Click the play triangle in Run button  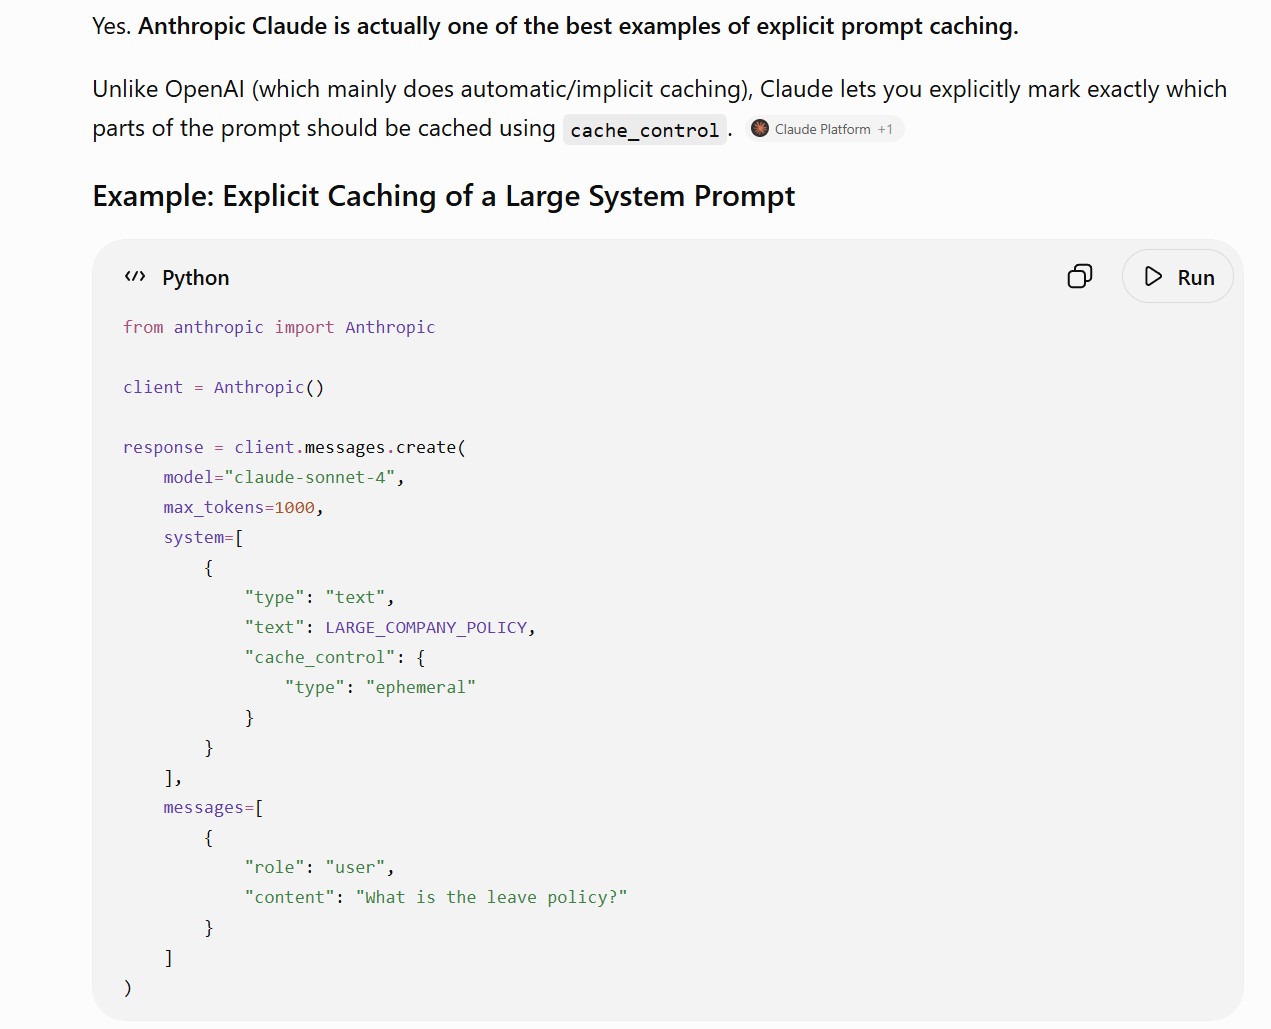click(1153, 277)
